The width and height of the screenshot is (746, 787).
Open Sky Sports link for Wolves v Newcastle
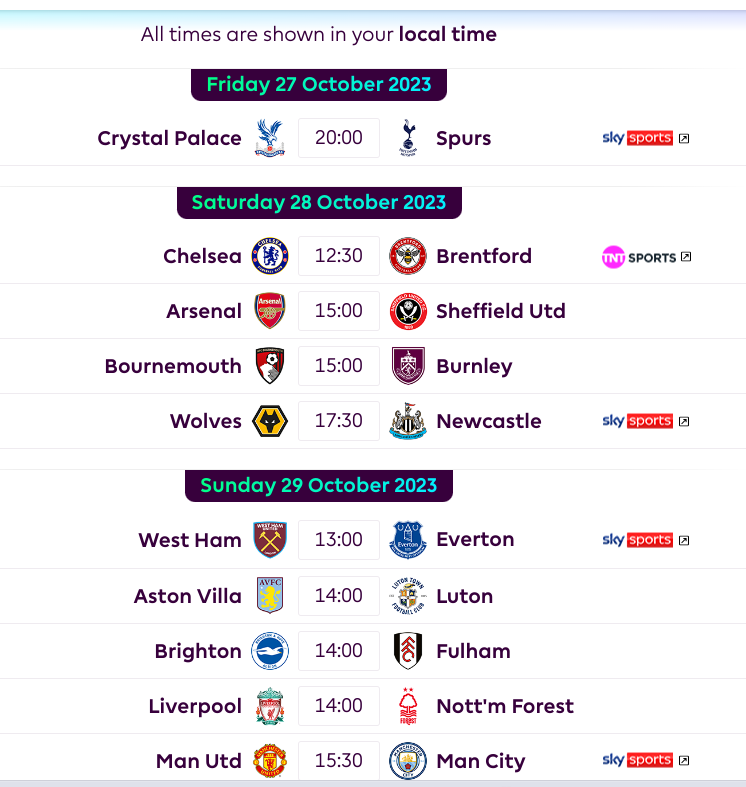tap(646, 421)
